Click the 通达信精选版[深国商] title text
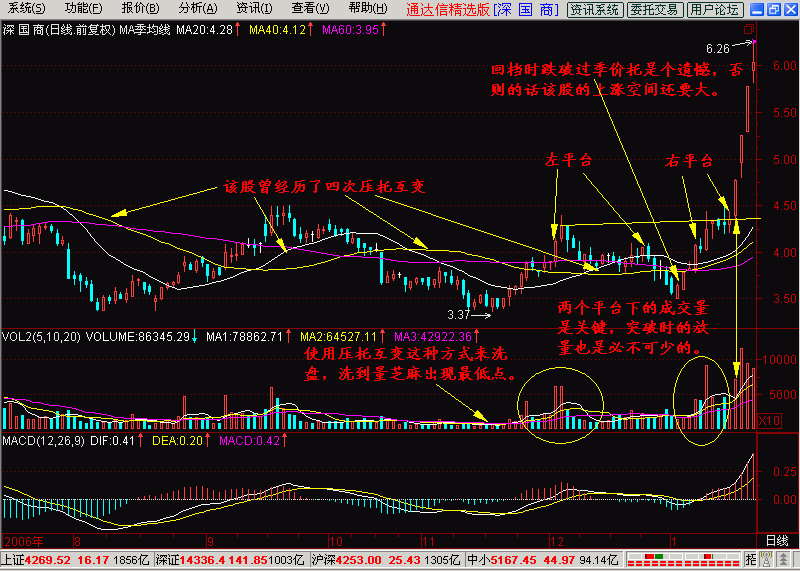Screen dimensions: 800x571 pyautogui.click(x=483, y=9)
